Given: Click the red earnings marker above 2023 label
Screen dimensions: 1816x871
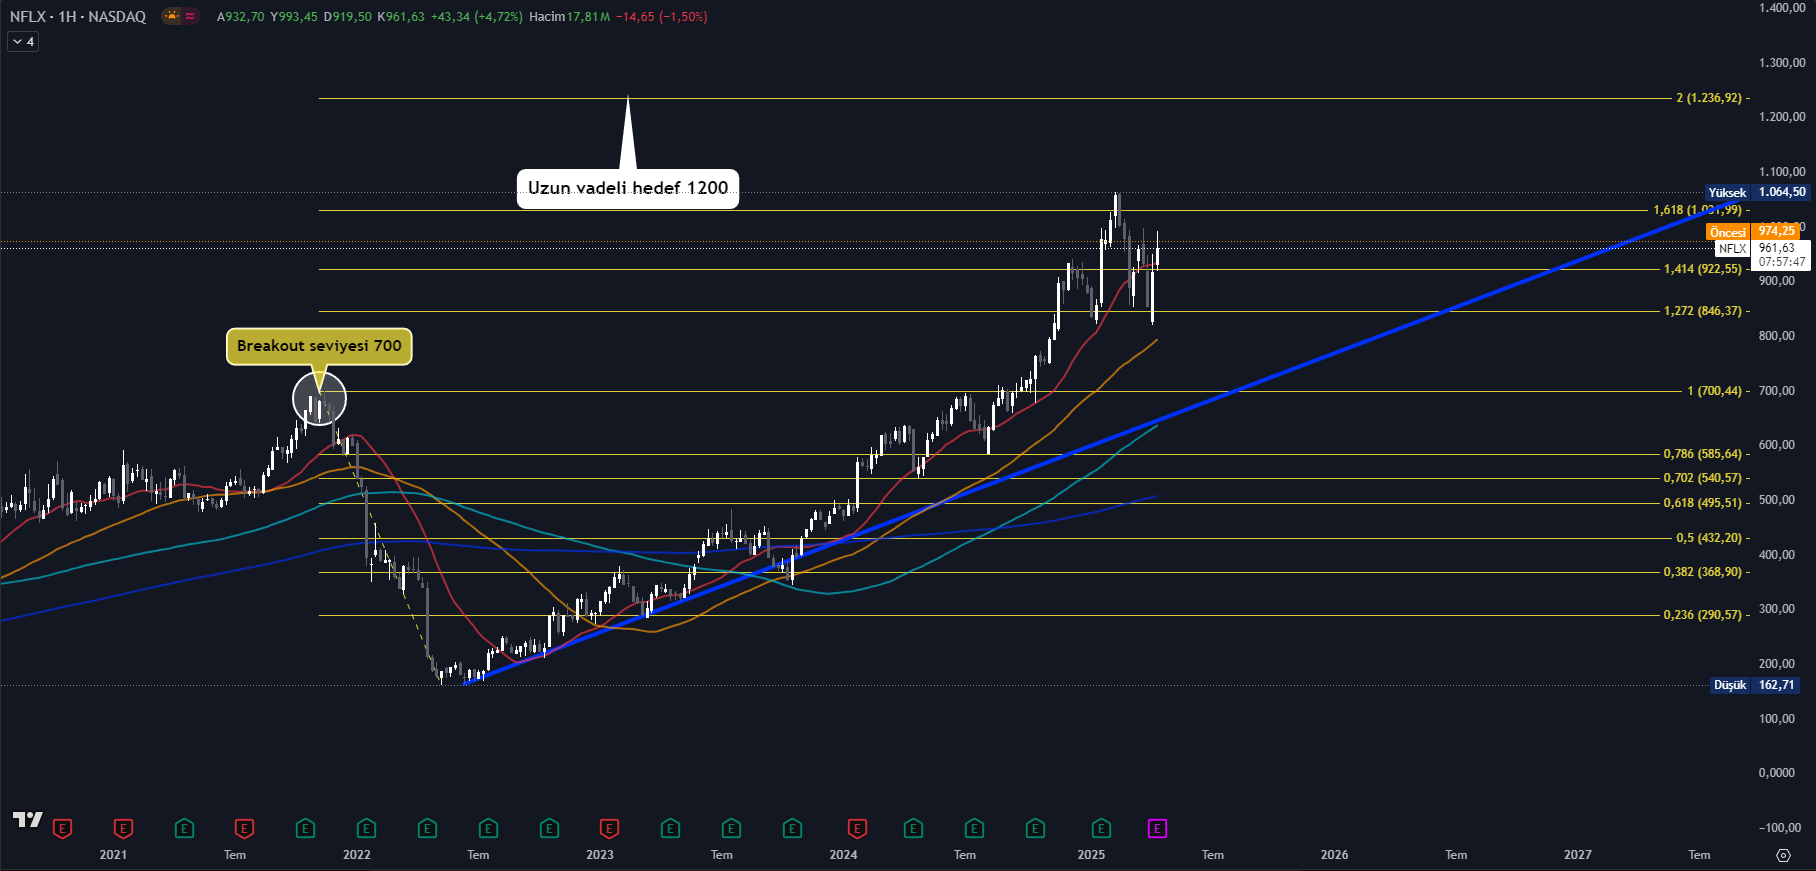Looking at the screenshot, I should [609, 828].
